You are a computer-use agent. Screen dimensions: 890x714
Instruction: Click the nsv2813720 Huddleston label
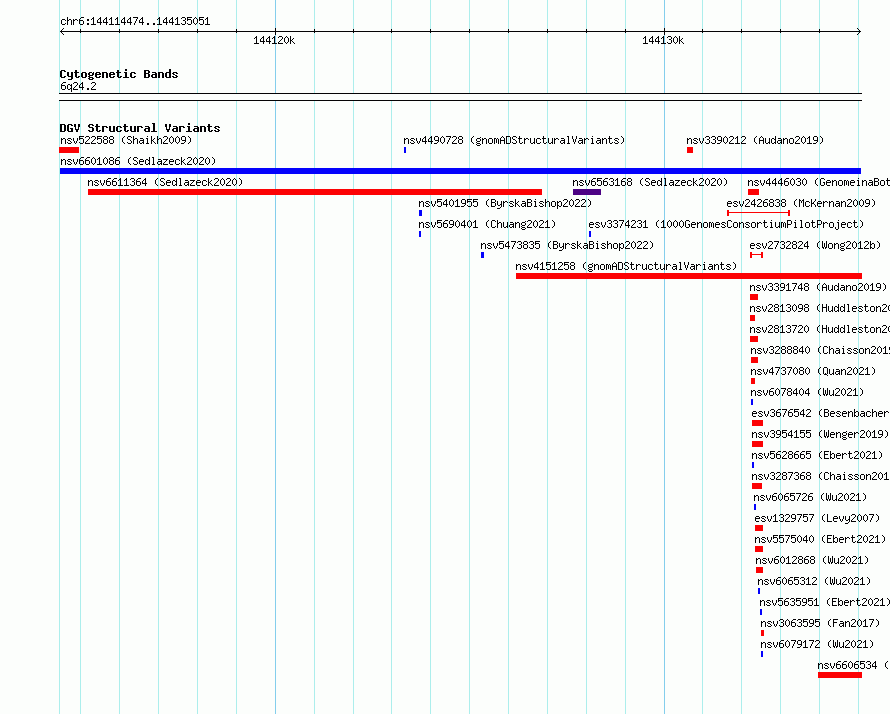tap(820, 329)
